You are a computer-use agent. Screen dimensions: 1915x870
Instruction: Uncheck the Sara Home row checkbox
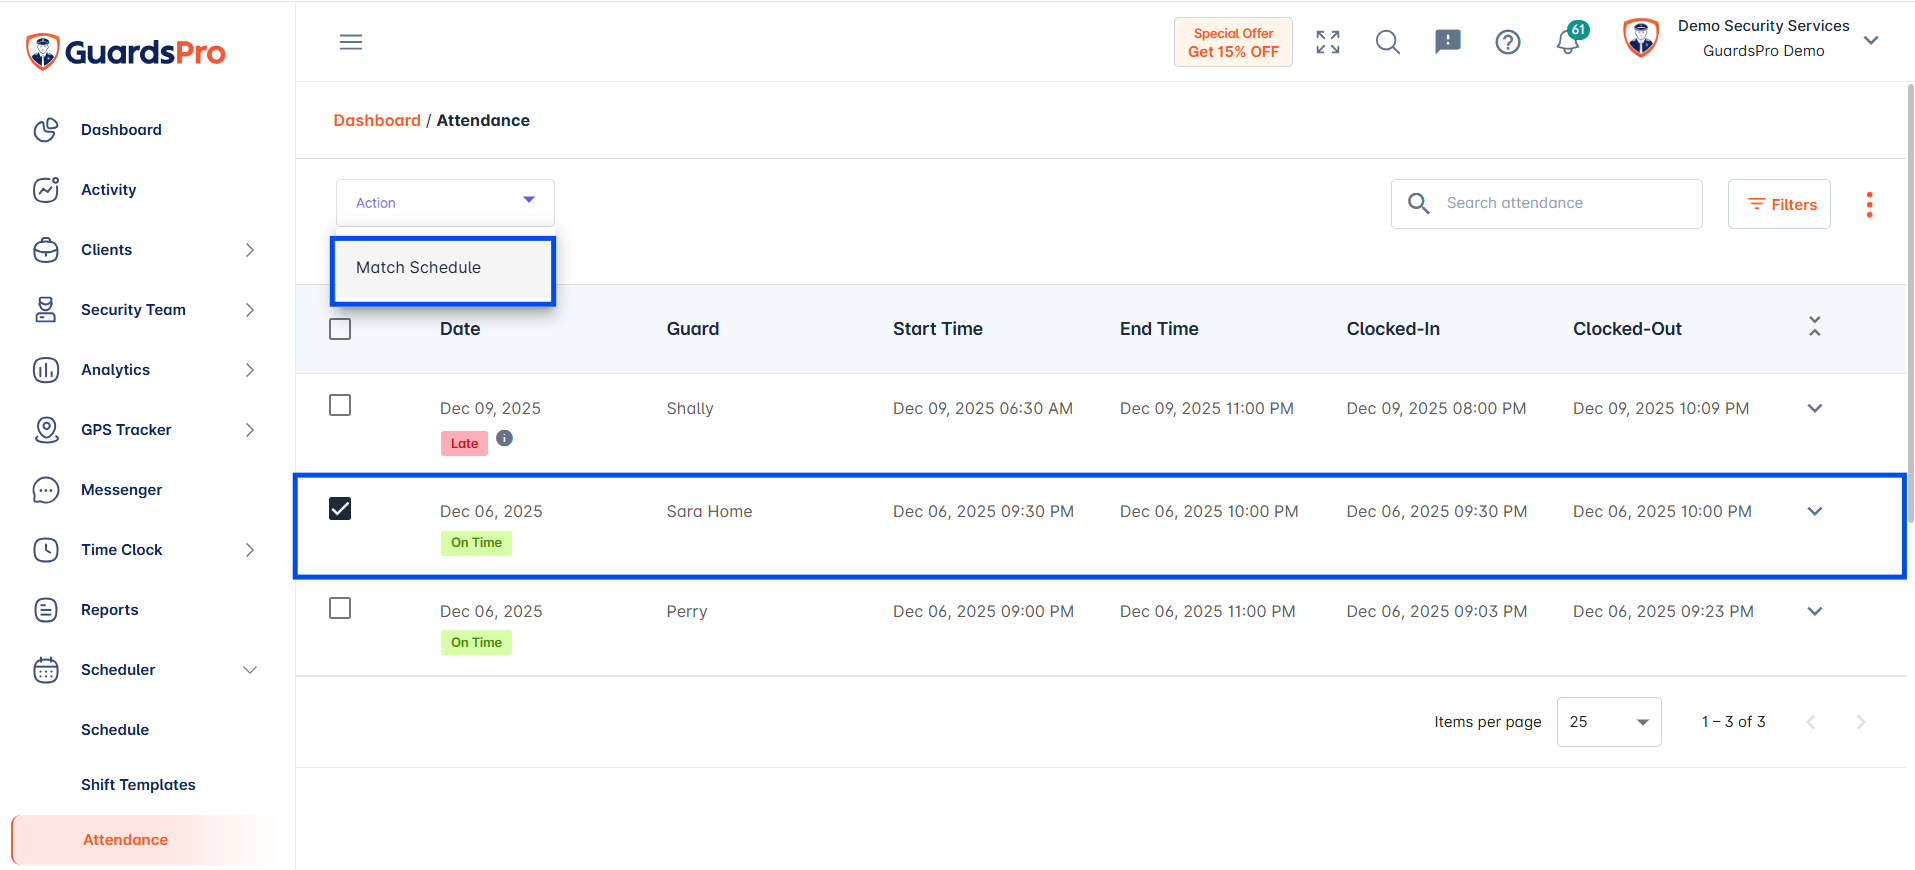(340, 508)
